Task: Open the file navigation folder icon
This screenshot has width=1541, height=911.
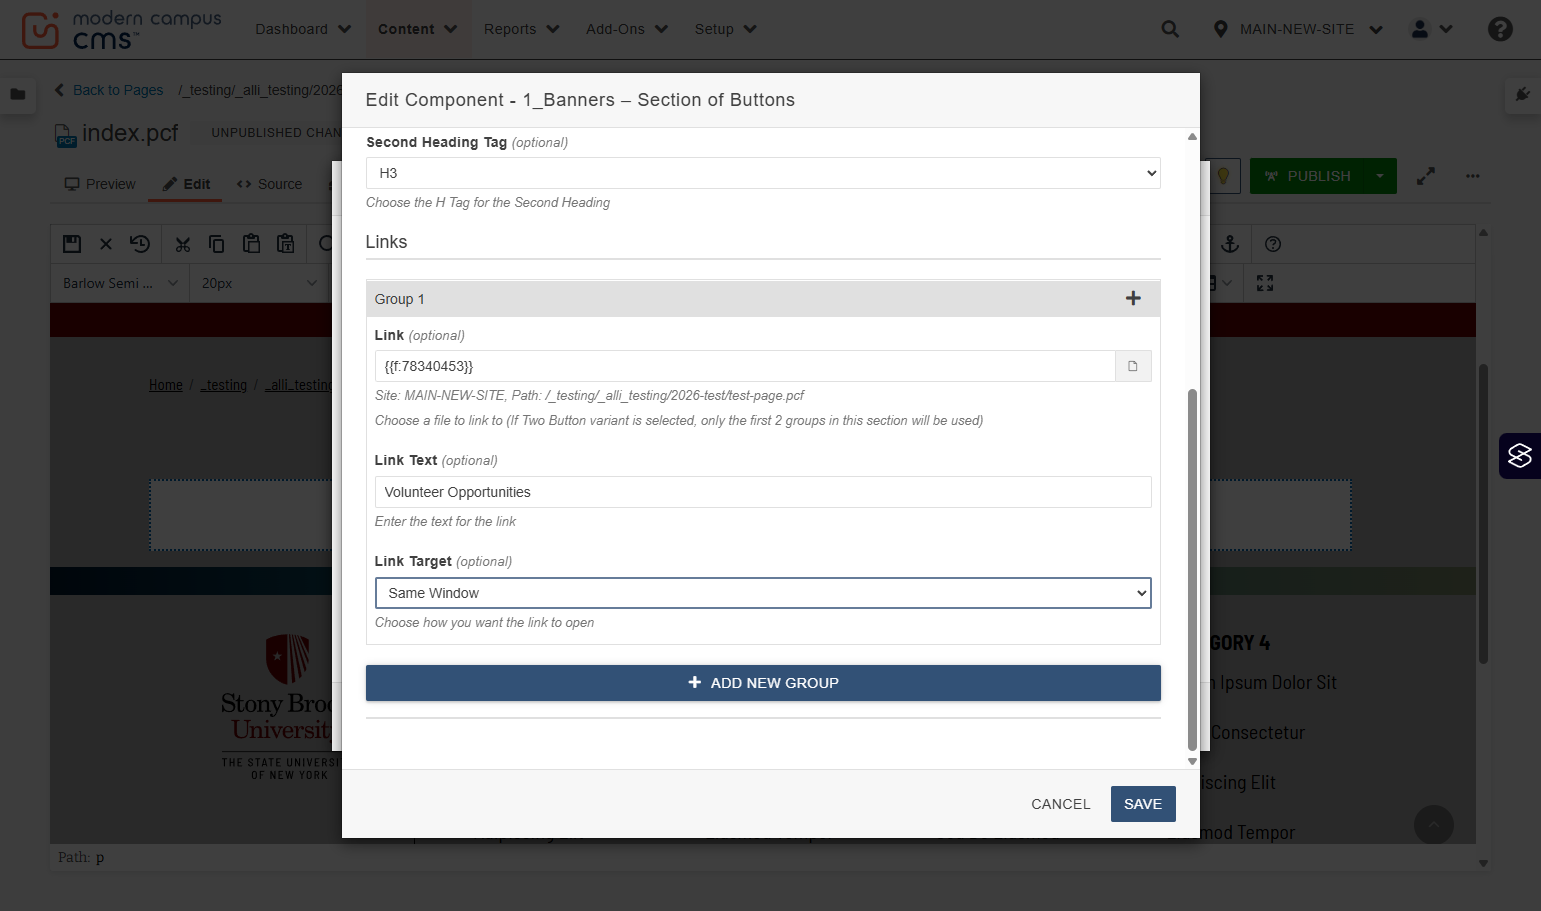Action: point(18,94)
